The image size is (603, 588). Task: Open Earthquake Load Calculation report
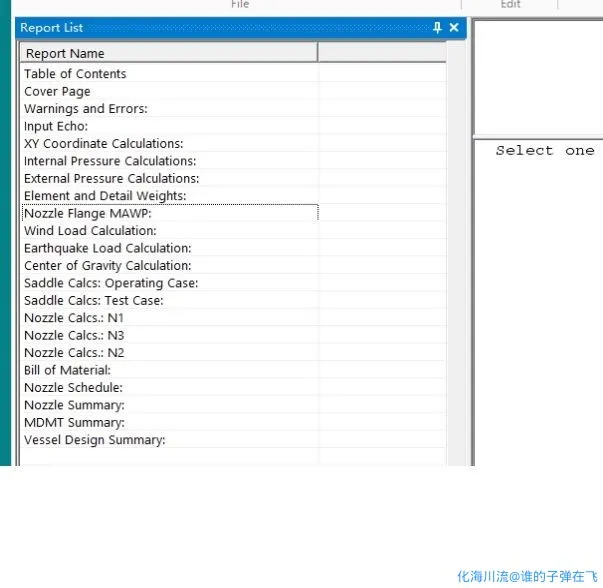click(107, 248)
